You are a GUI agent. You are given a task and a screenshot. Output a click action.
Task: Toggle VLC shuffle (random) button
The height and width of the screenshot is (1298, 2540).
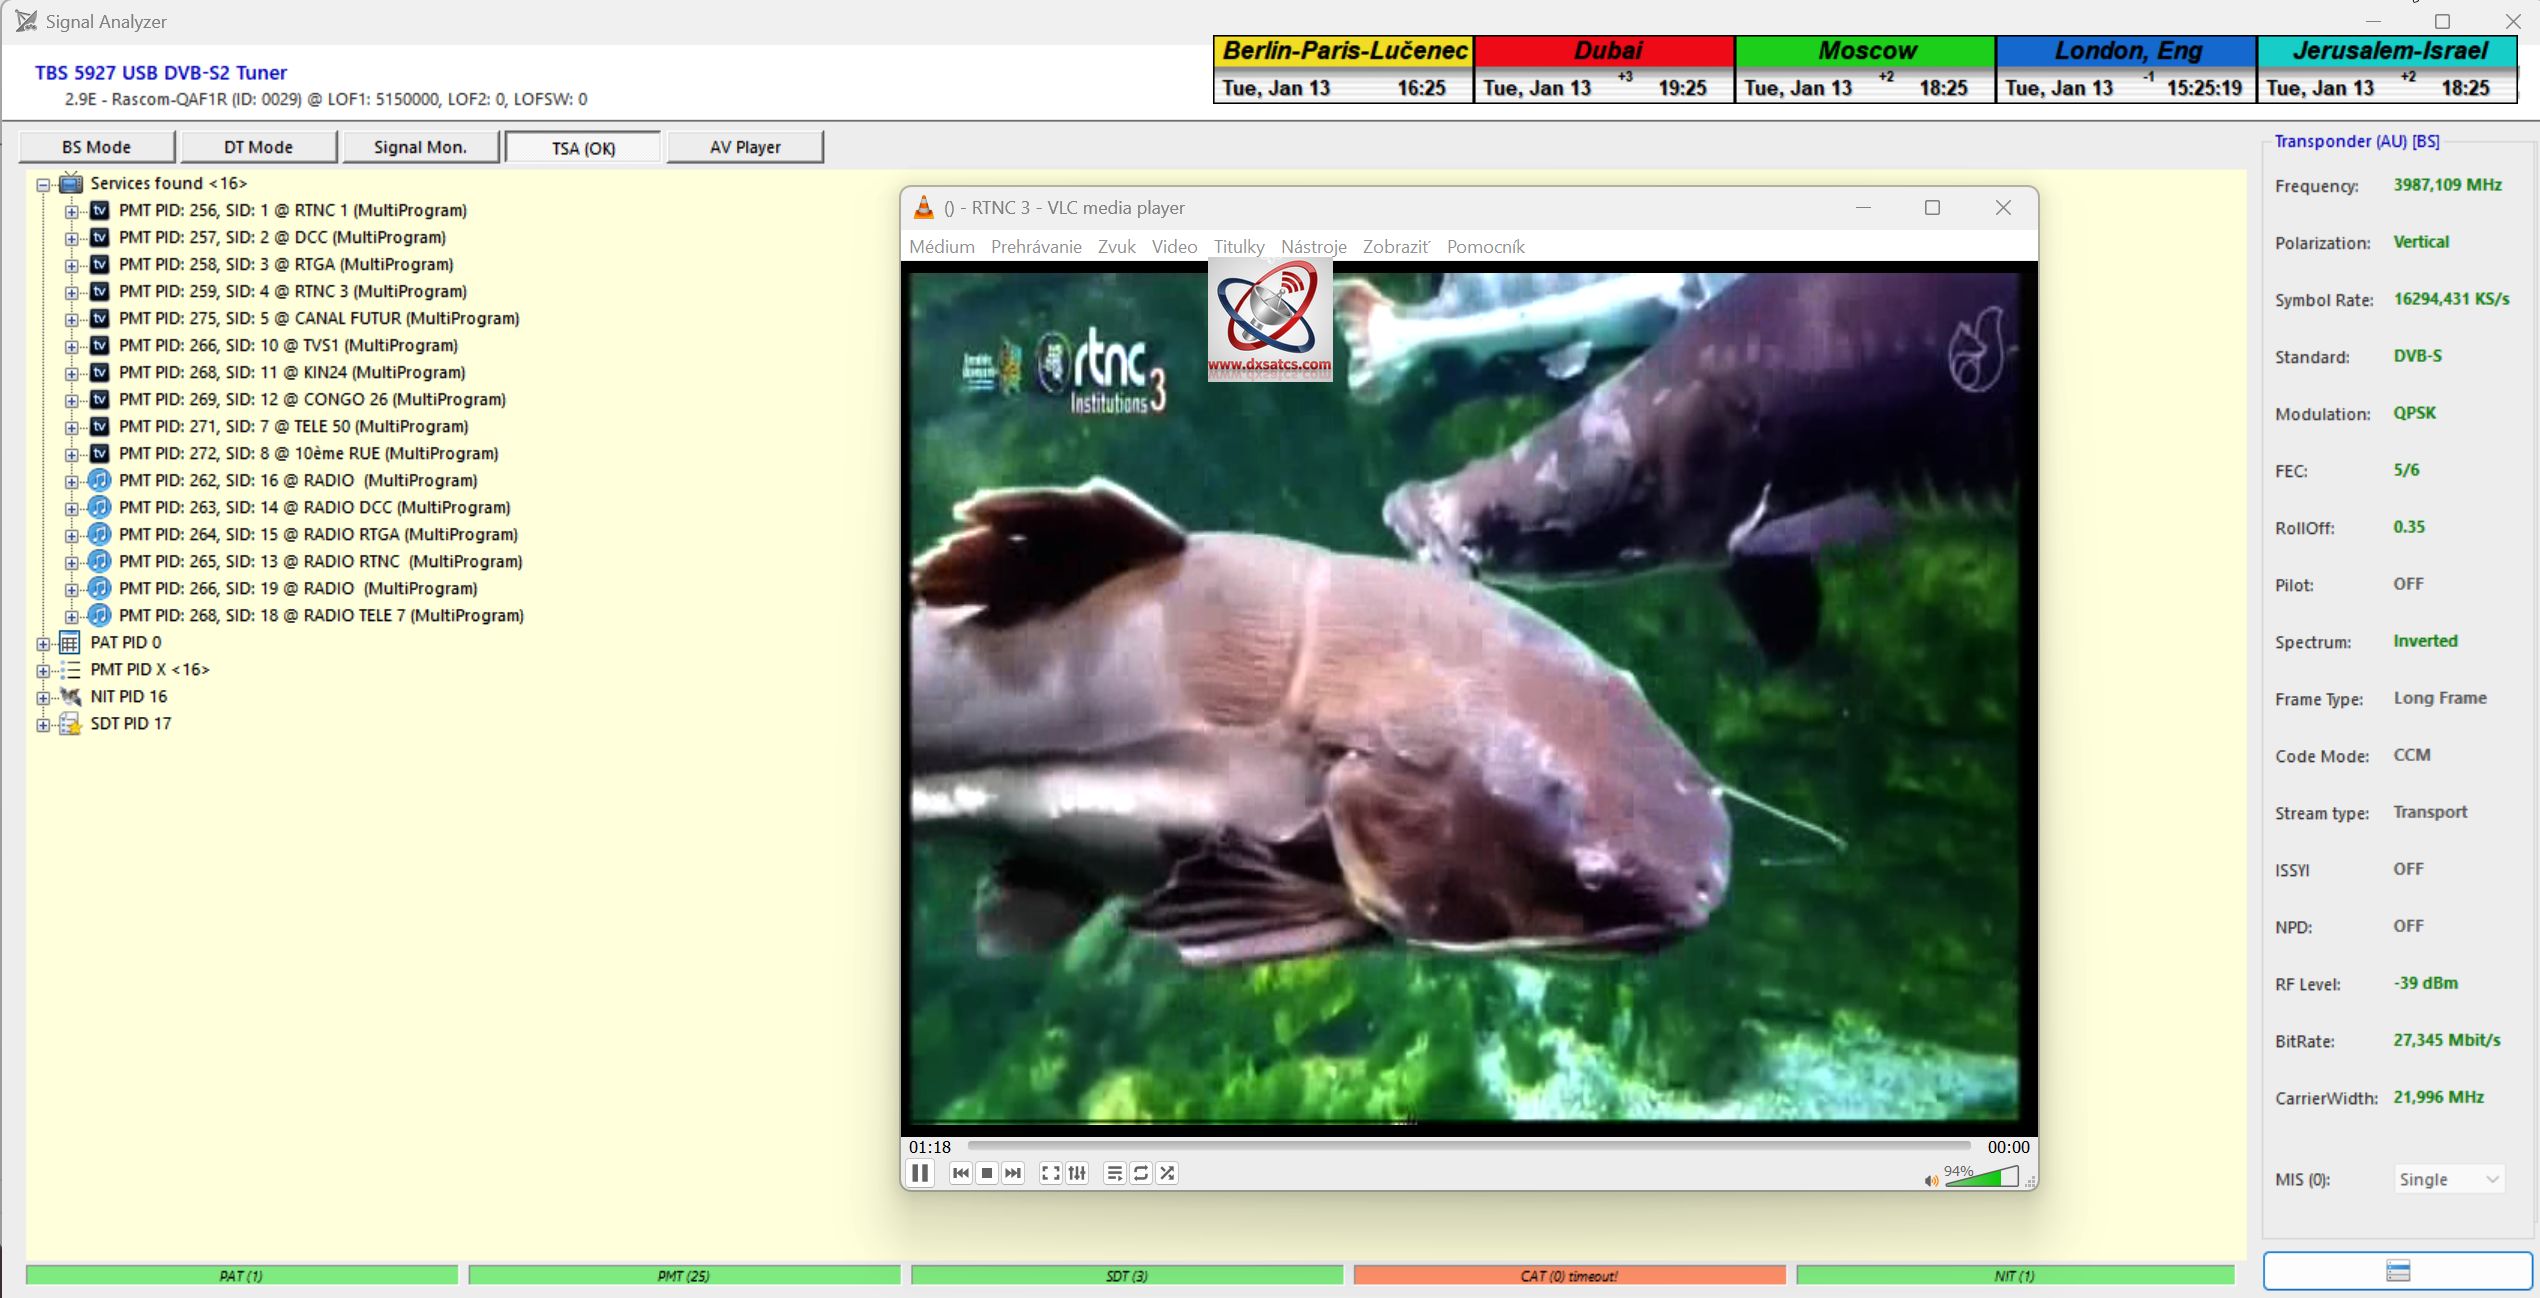pos(1167,1173)
